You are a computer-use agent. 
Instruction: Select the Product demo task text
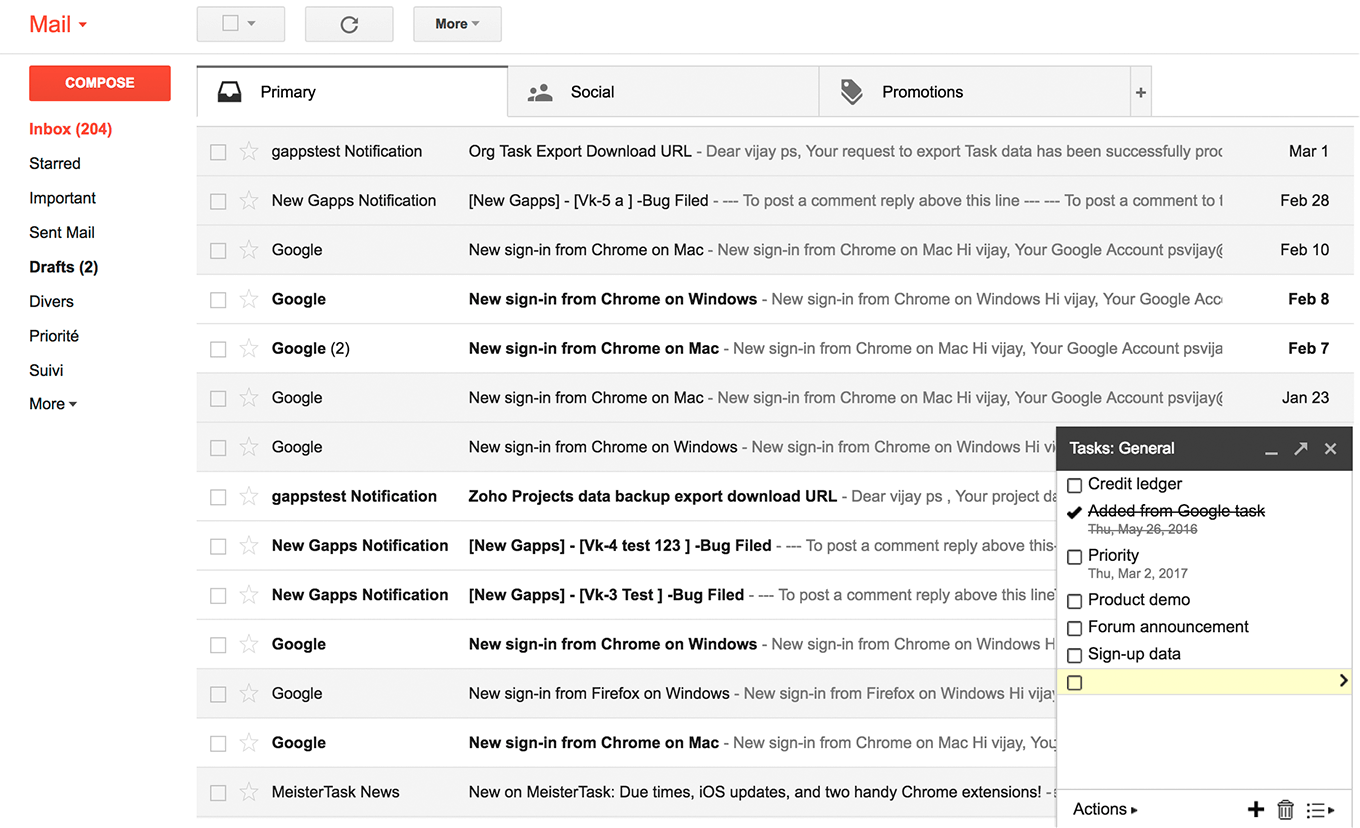click(1139, 600)
